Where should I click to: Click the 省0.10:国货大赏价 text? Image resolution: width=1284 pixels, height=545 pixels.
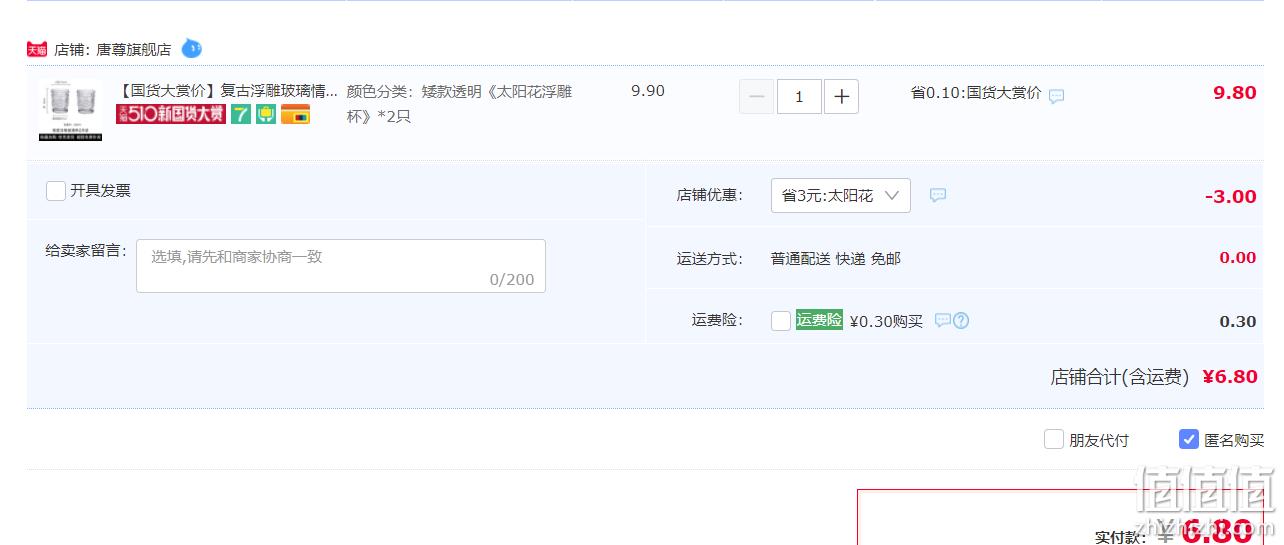point(976,93)
